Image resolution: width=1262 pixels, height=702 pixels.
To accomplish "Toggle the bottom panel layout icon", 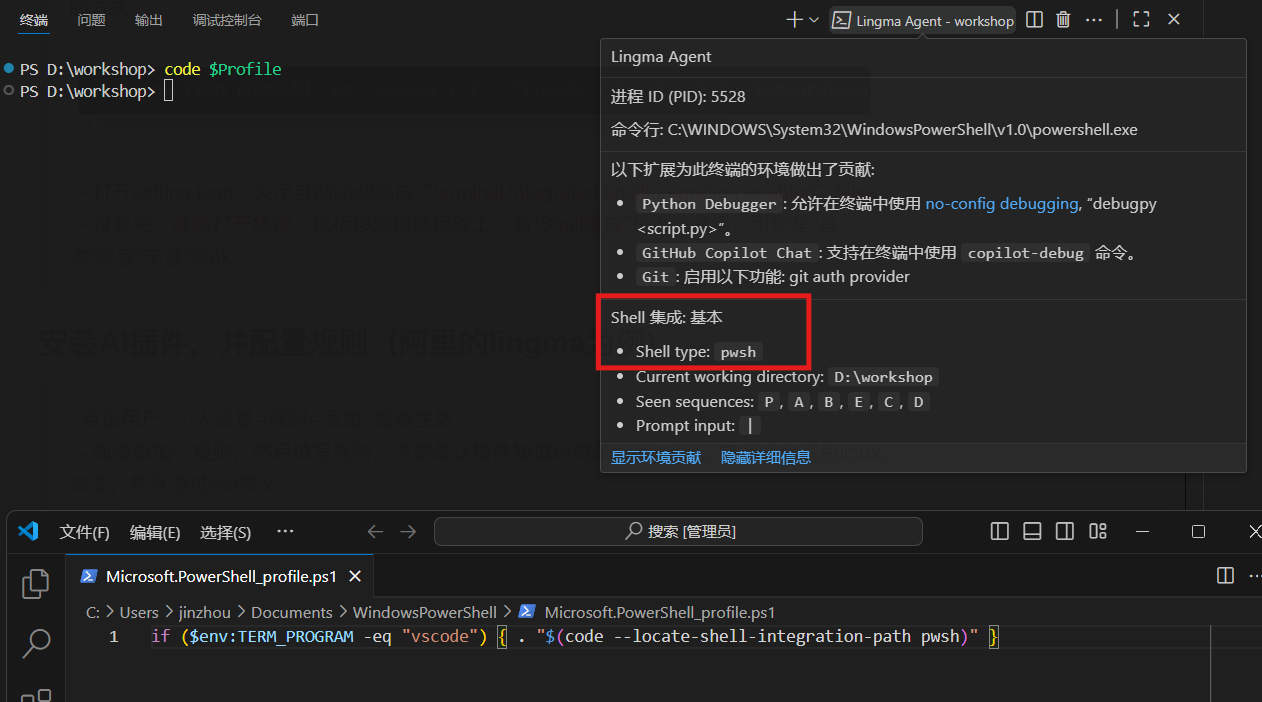I will pos(1032,531).
